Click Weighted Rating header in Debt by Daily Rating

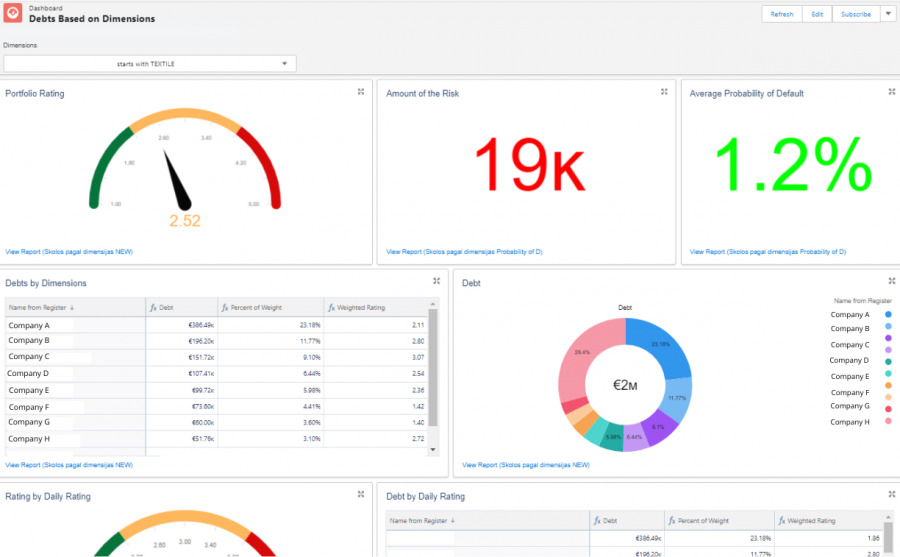tap(828, 521)
